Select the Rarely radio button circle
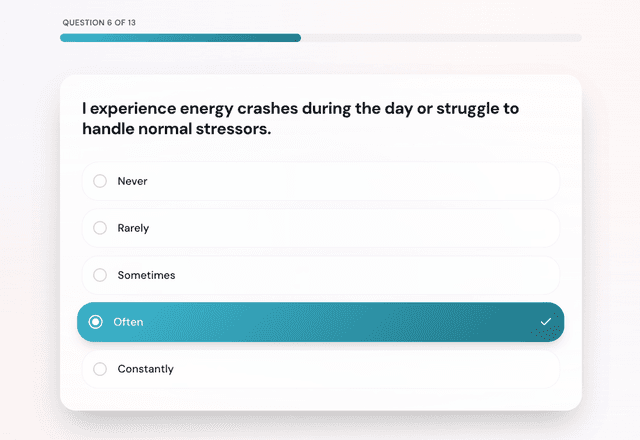This screenshot has height=440, width=640. coord(100,228)
